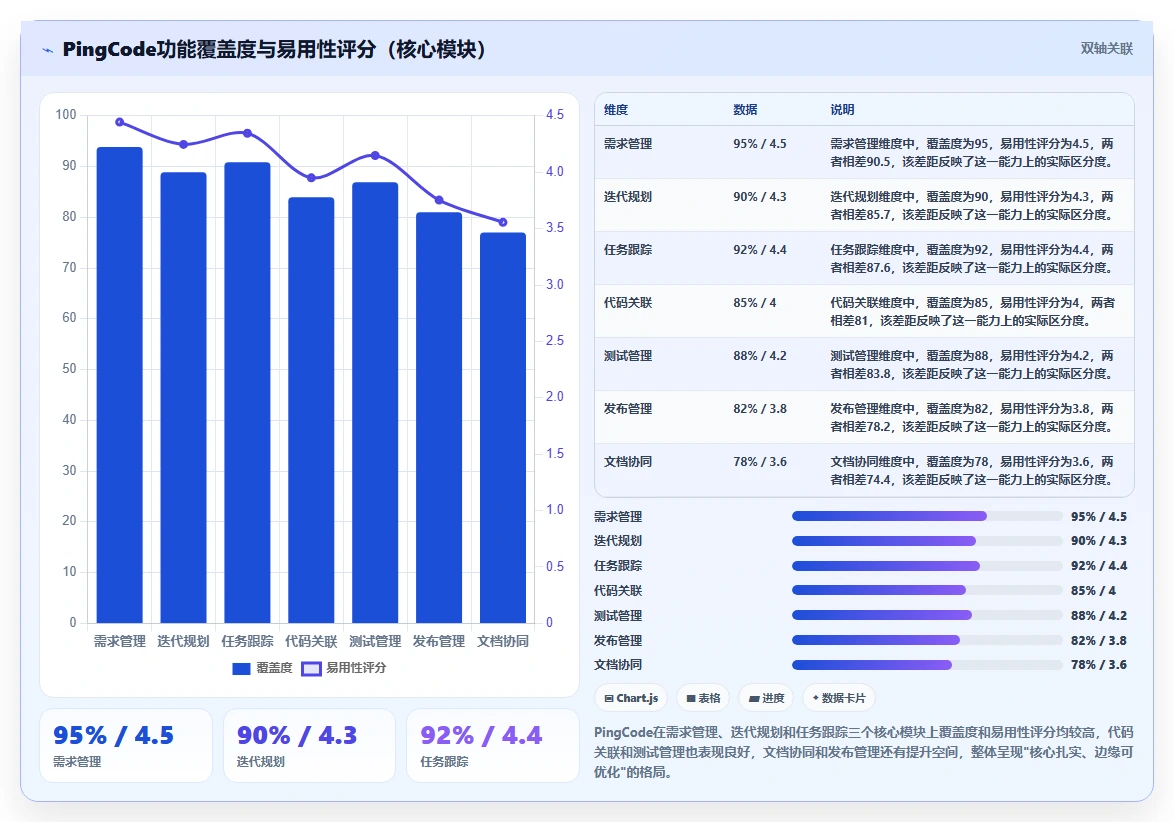
Task: Click the 90% / 4.3 value beside the 迭代规划 progress bar
Action: pos(1098,541)
